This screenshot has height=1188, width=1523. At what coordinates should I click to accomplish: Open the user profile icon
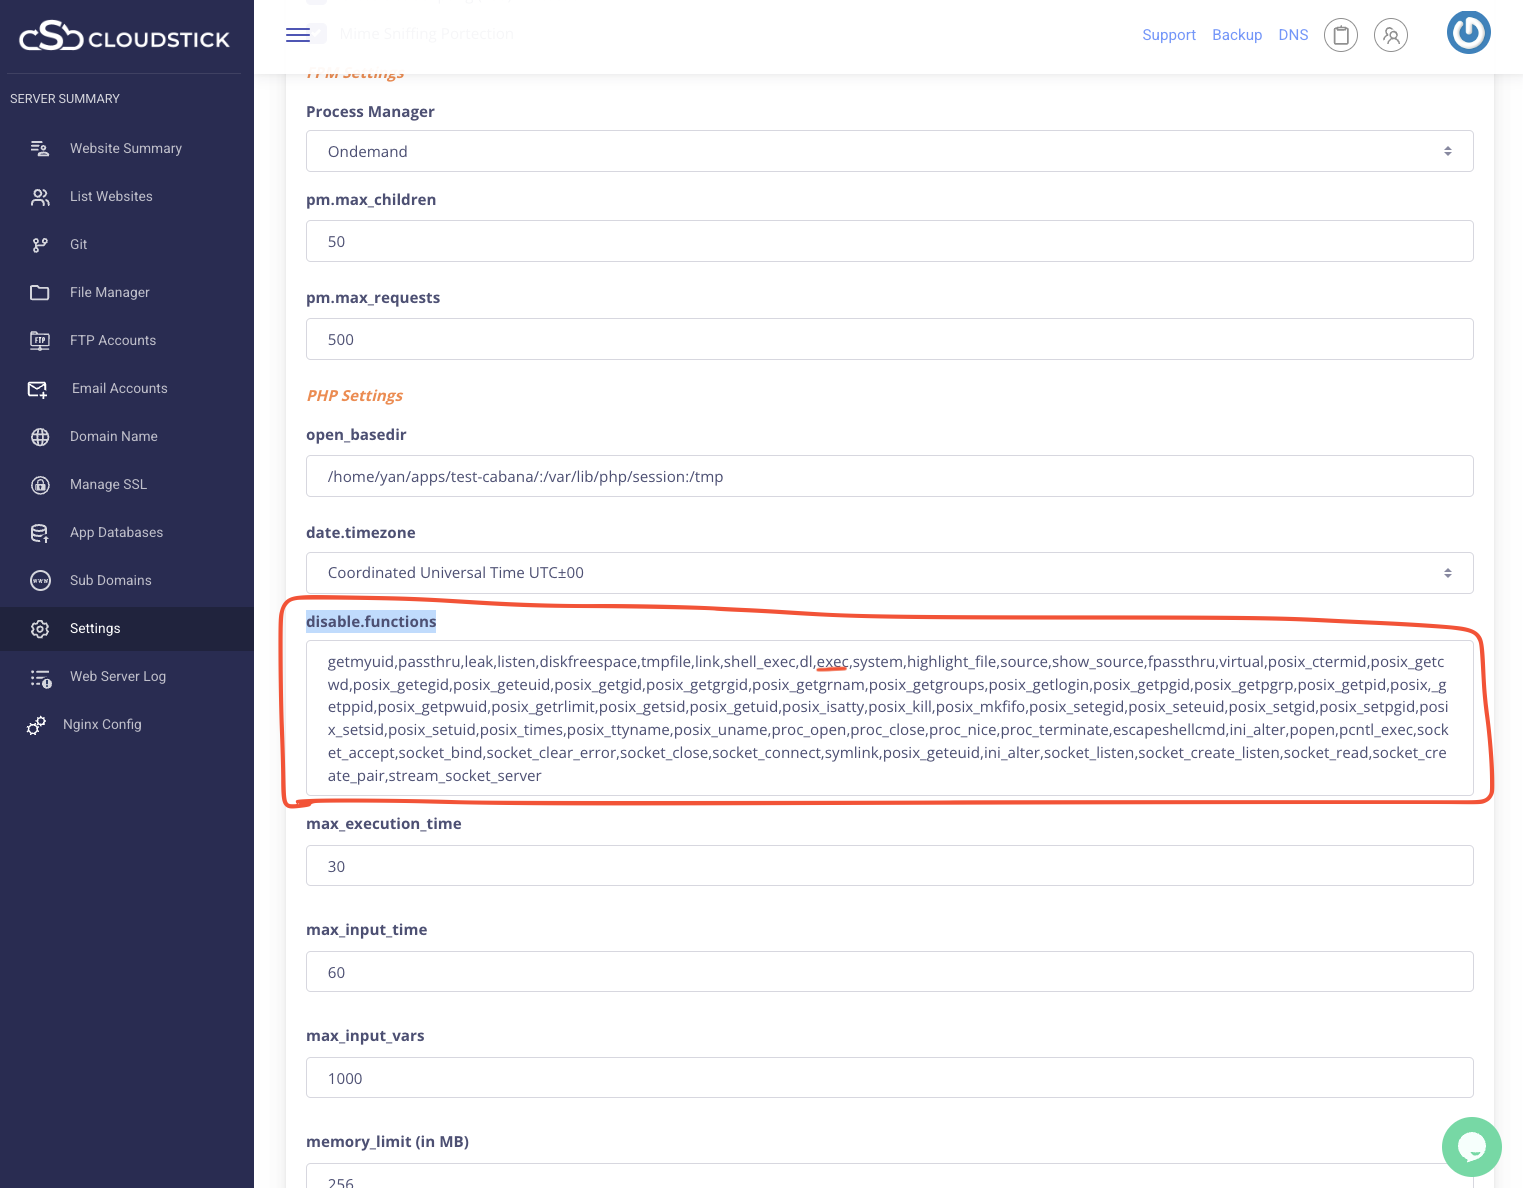tap(1390, 35)
